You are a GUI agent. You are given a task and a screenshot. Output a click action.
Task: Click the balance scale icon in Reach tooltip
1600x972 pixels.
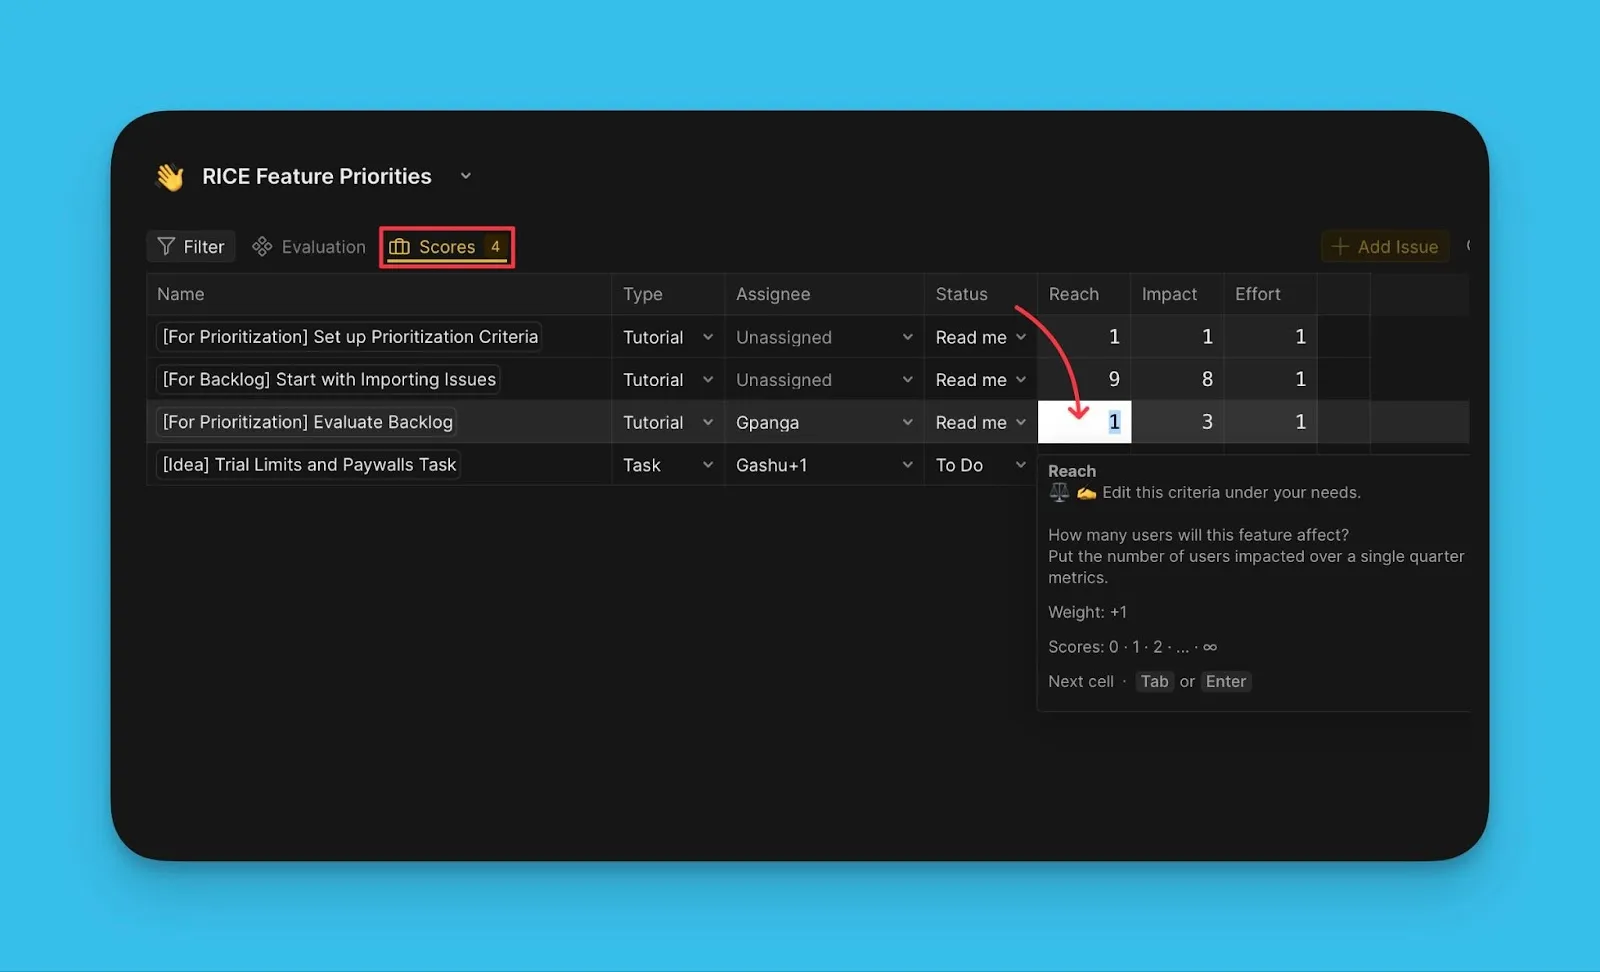1059,492
